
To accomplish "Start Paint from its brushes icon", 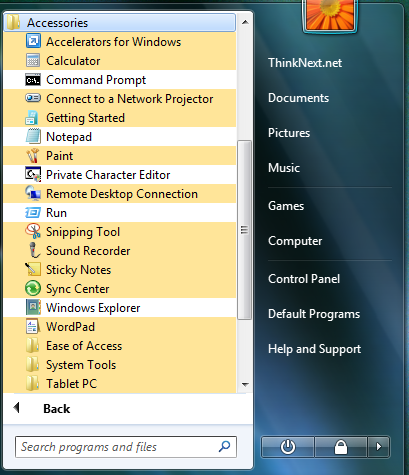I will coord(33,156).
